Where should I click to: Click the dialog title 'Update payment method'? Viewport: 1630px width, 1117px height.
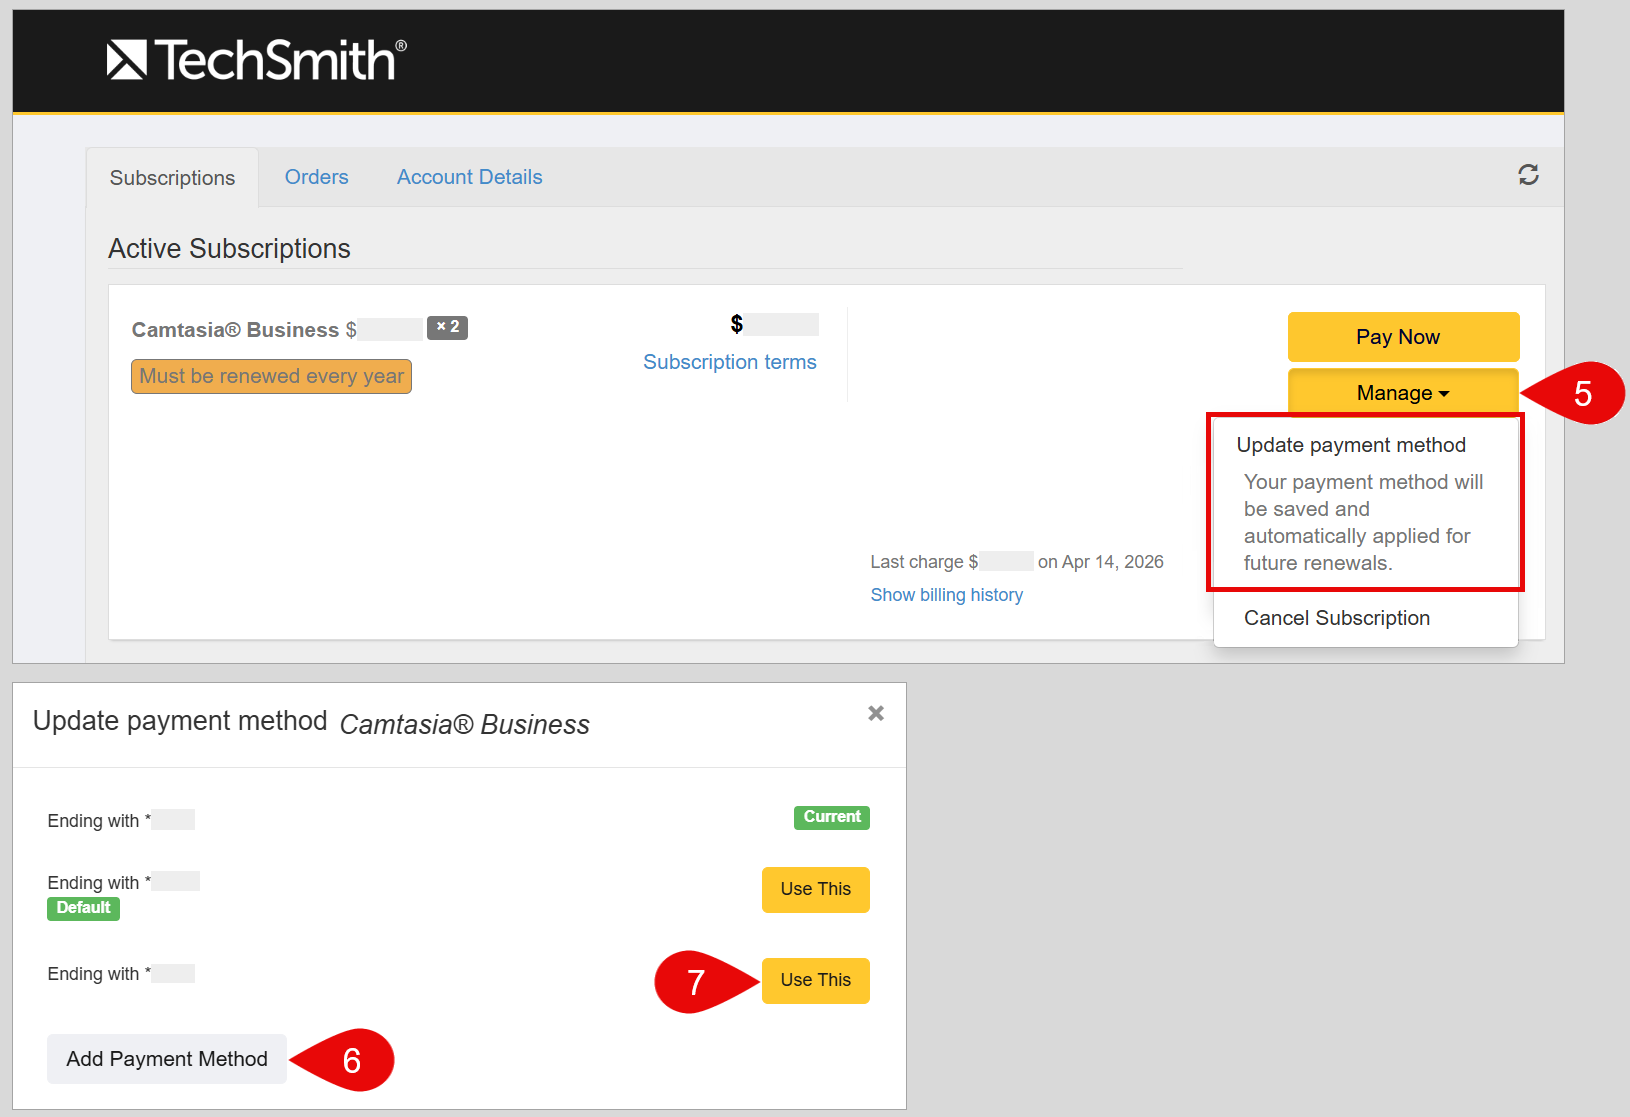[180, 721]
